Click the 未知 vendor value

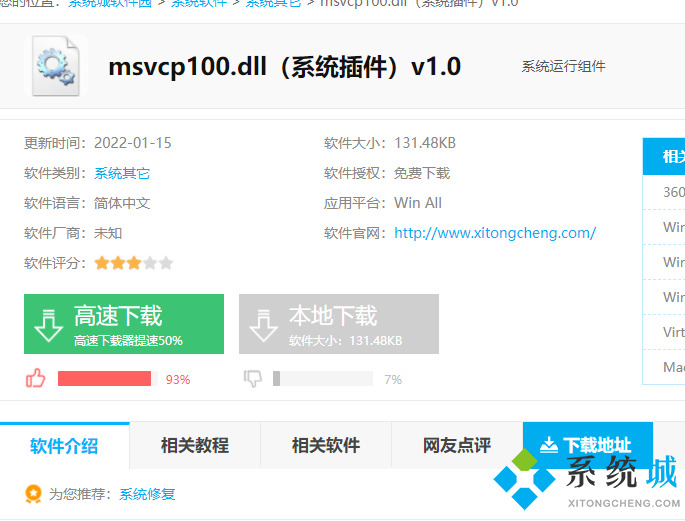(x=108, y=233)
